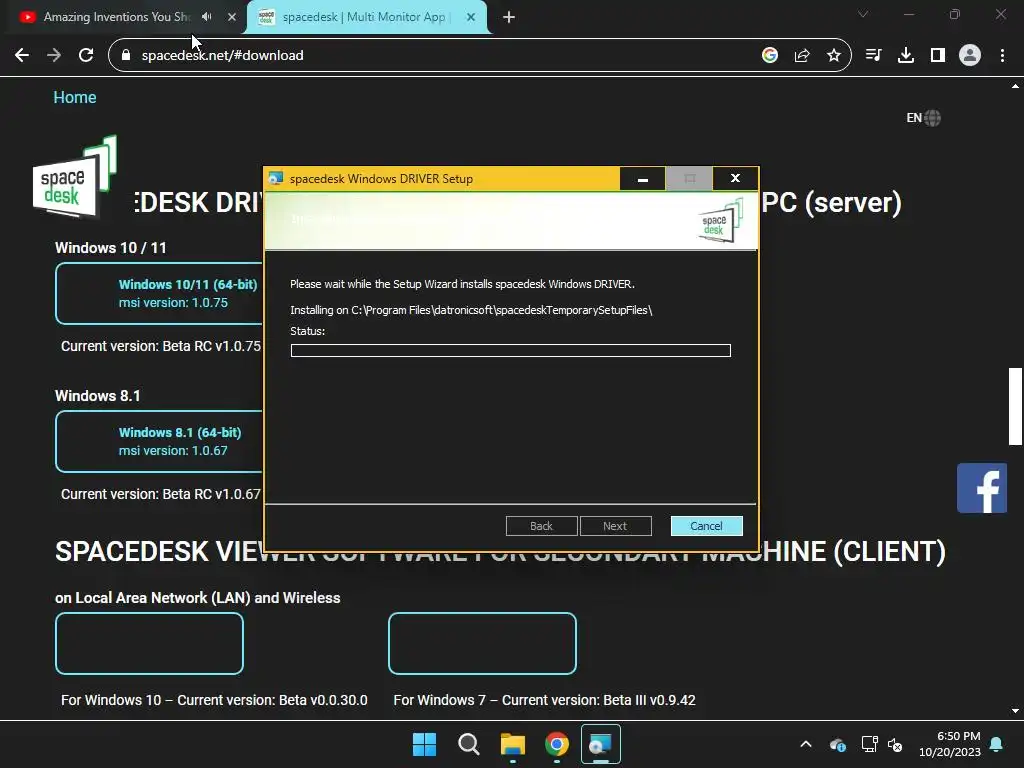Download Windows 10/11 (64-bit) msi
The image size is (1024, 768).
point(159,293)
